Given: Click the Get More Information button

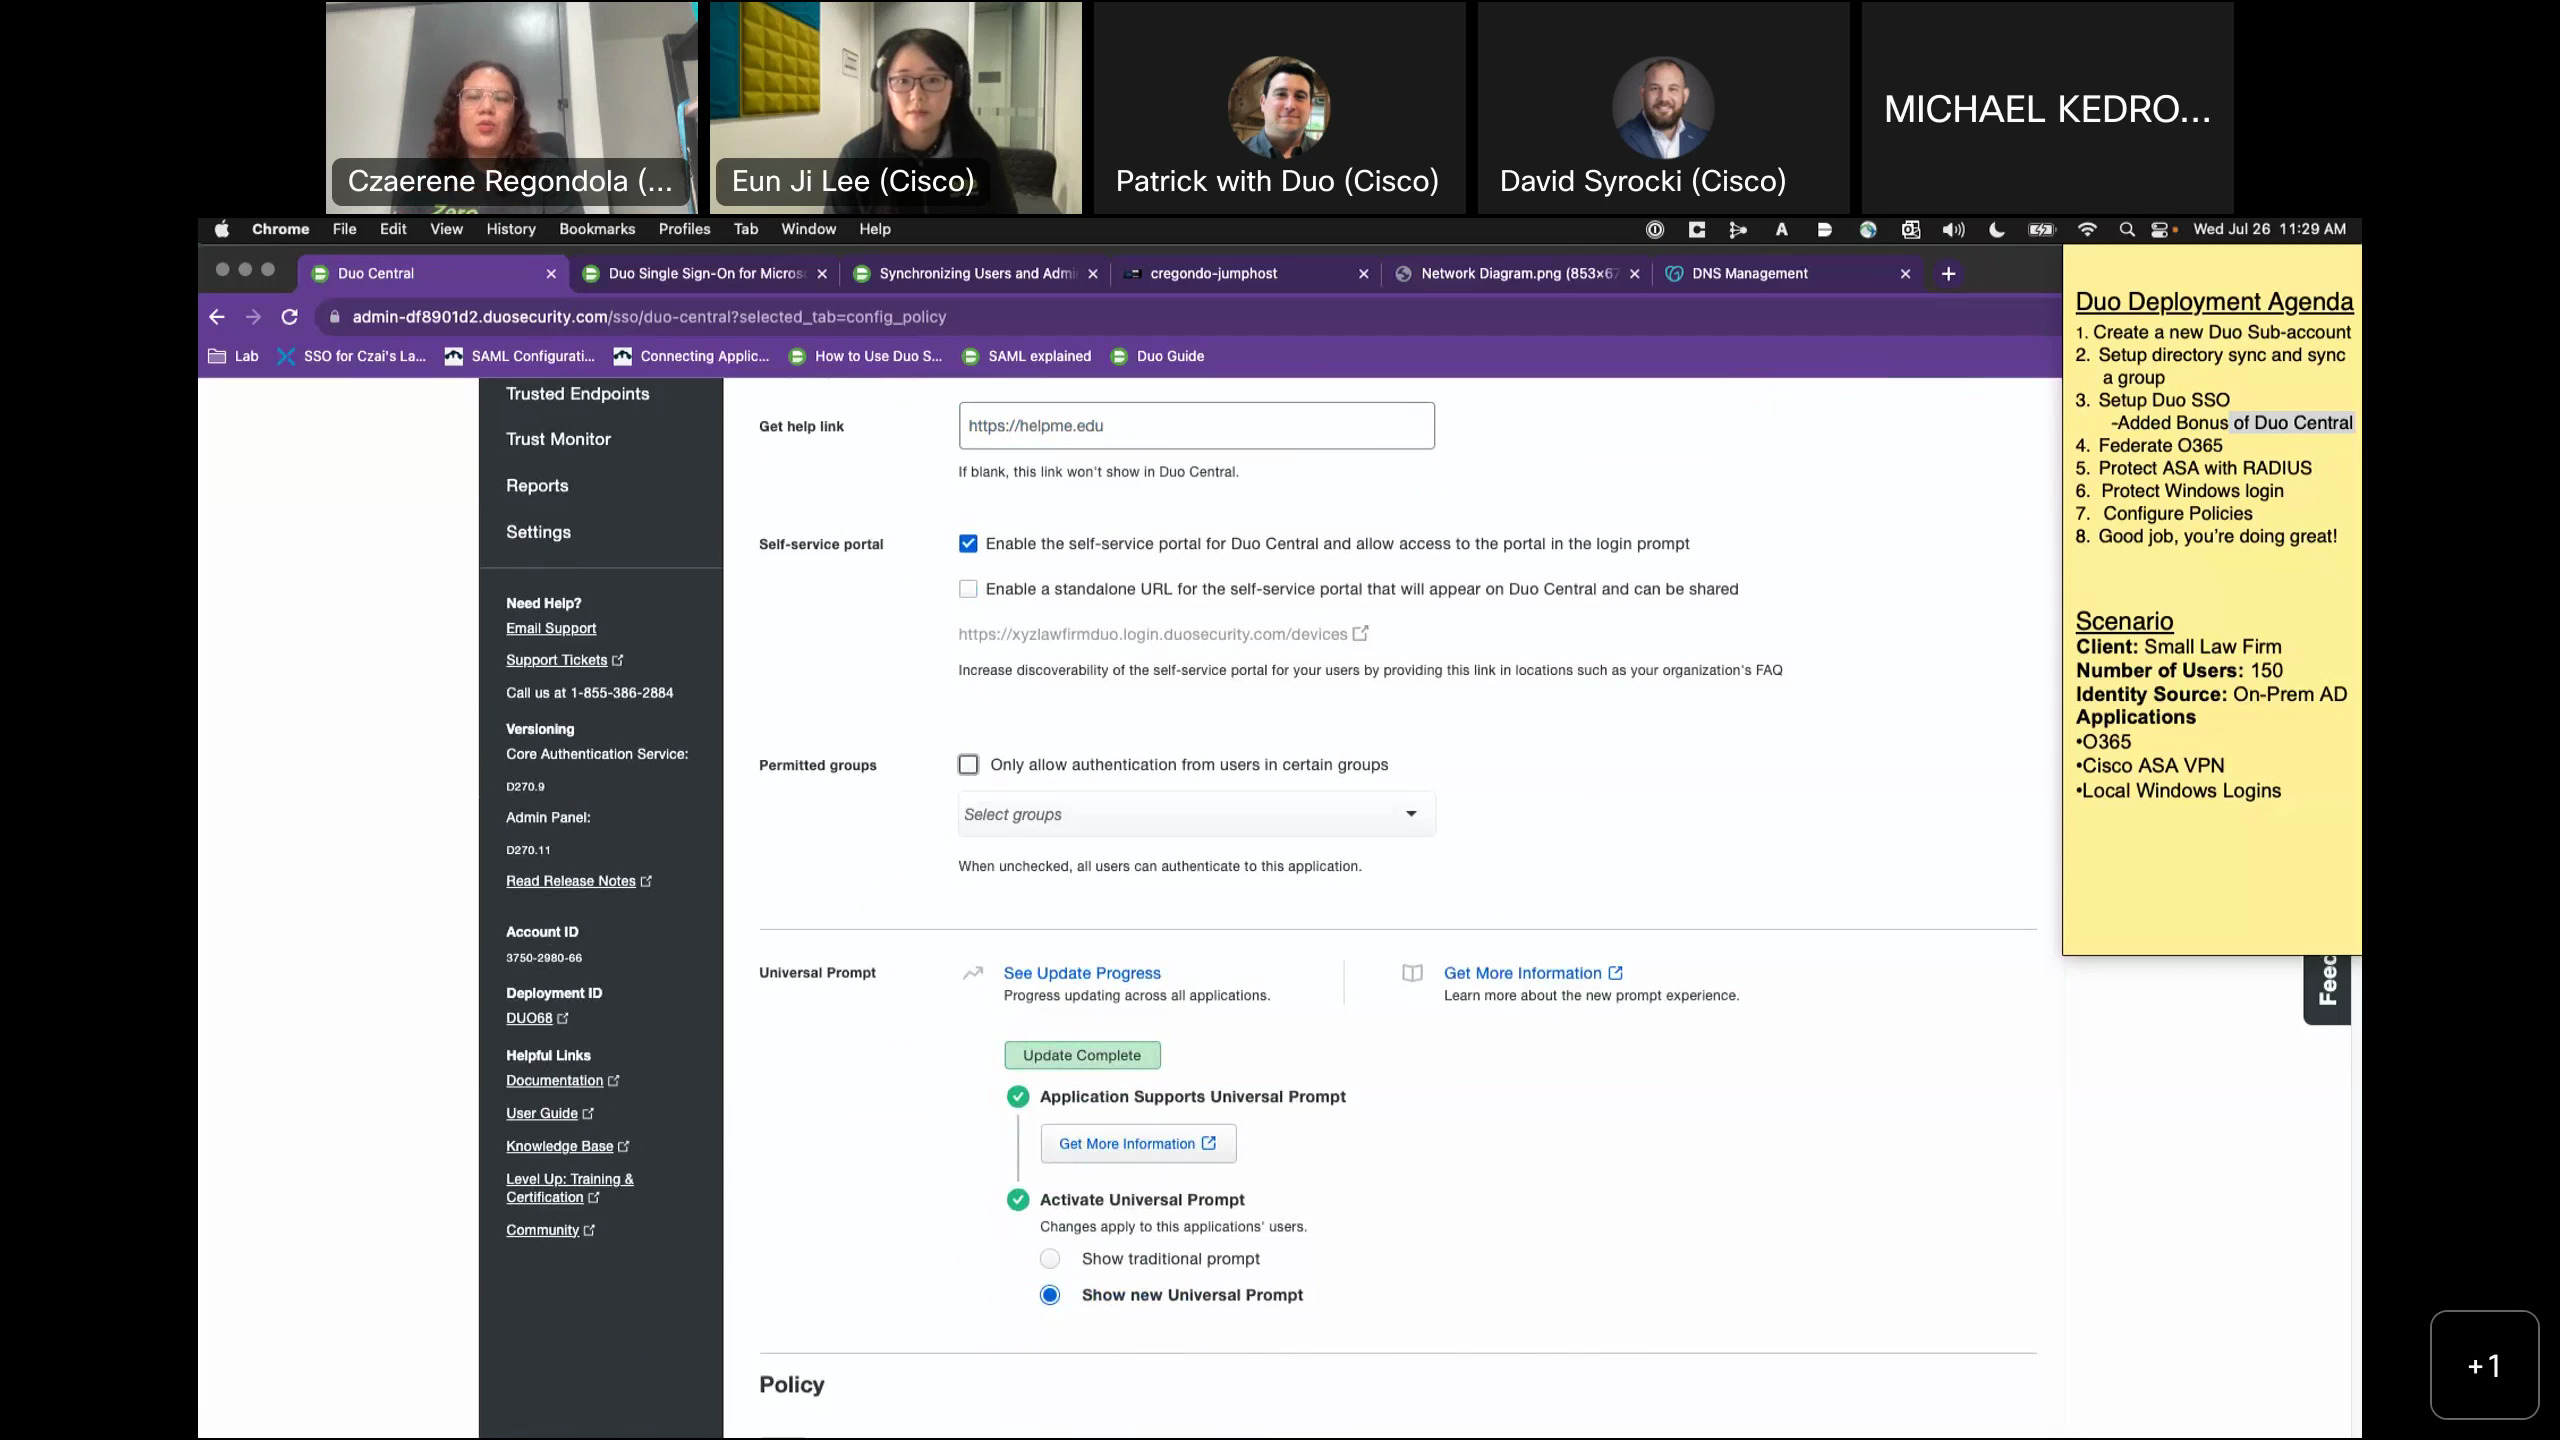Looking at the screenshot, I should point(1137,1143).
